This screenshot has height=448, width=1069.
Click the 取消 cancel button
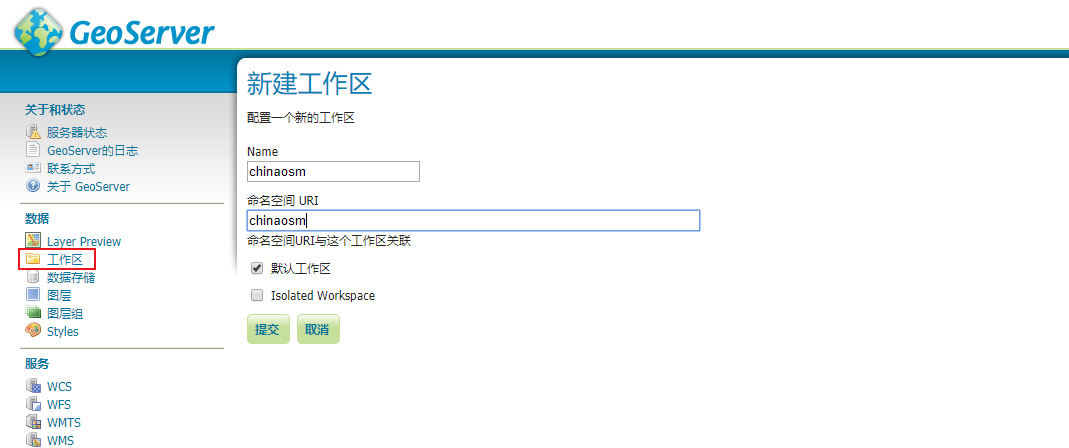coord(318,329)
